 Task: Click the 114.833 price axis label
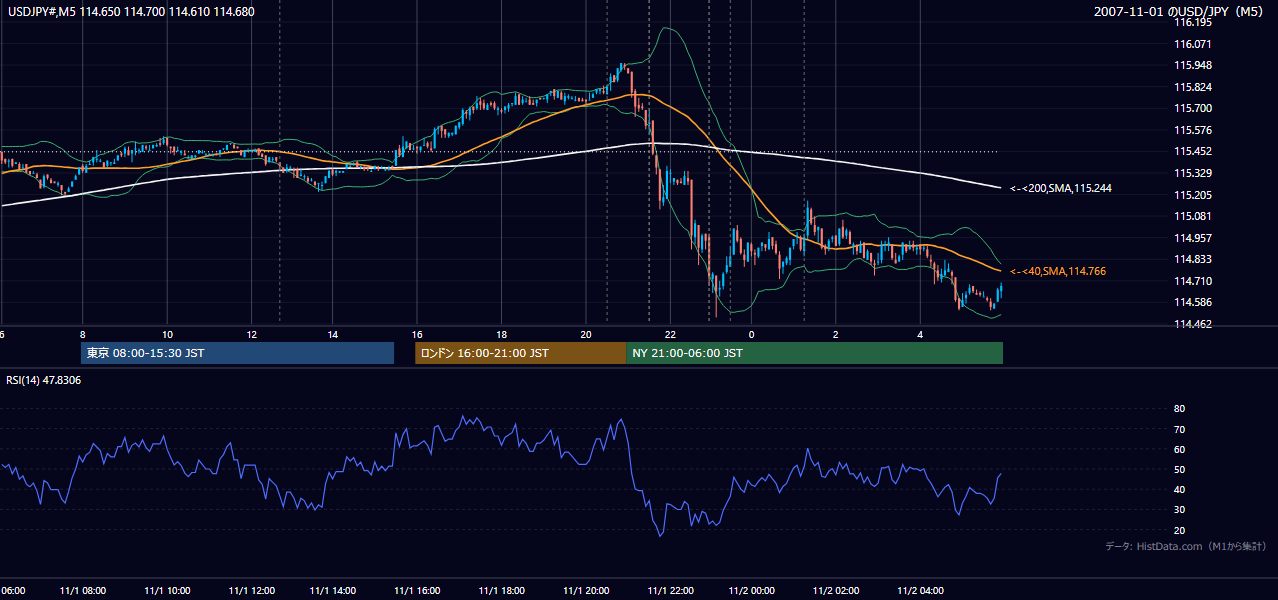[x=1193, y=259]
